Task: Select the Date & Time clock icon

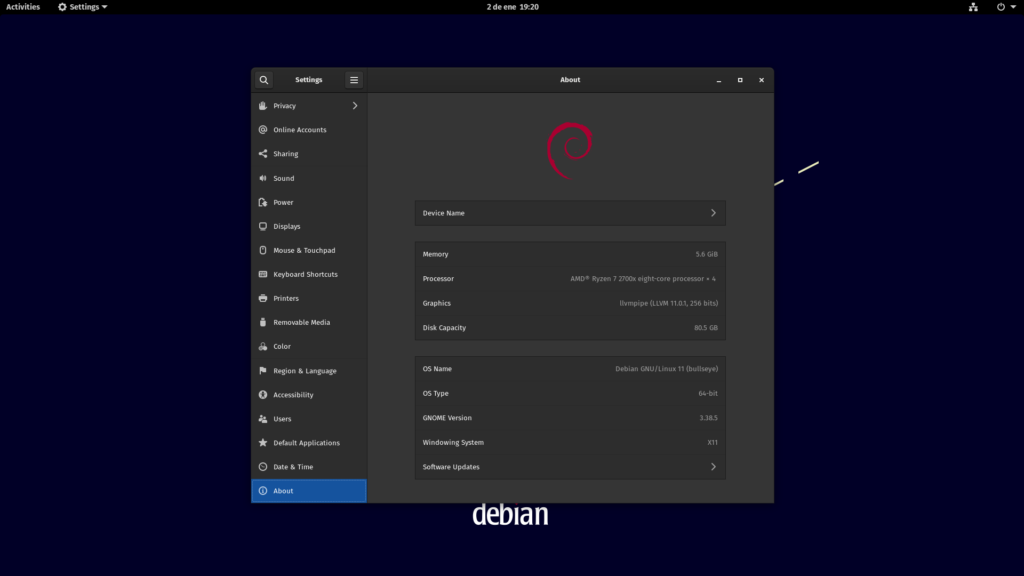Action: tap(263, 467)
